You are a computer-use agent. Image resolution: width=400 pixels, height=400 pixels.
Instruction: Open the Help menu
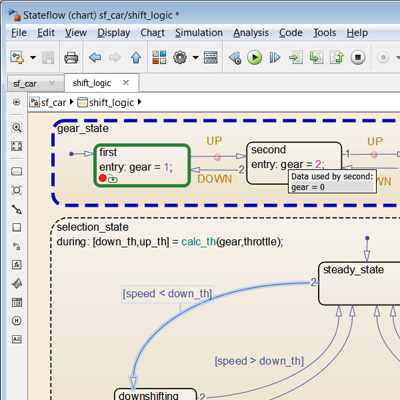(x=357, y=33)
